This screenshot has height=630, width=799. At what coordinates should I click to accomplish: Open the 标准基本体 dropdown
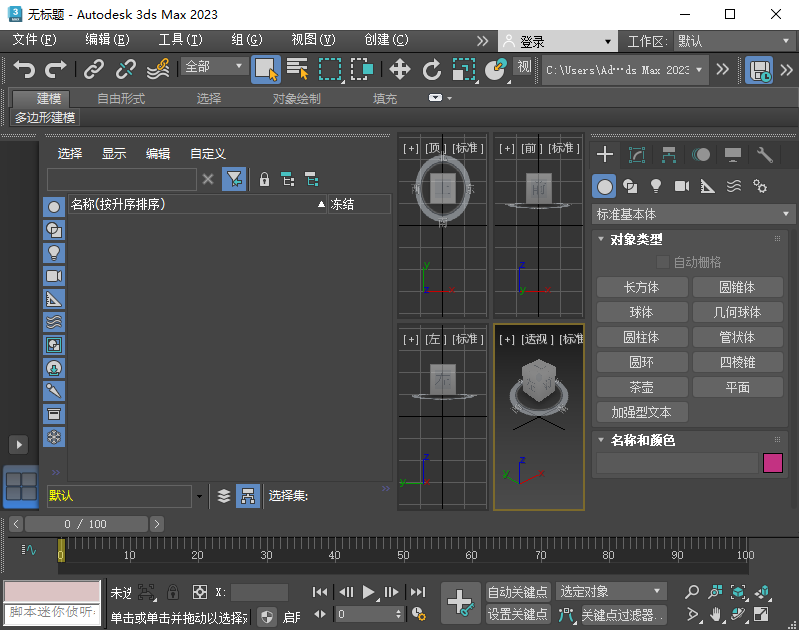click(x=693, y=214)
